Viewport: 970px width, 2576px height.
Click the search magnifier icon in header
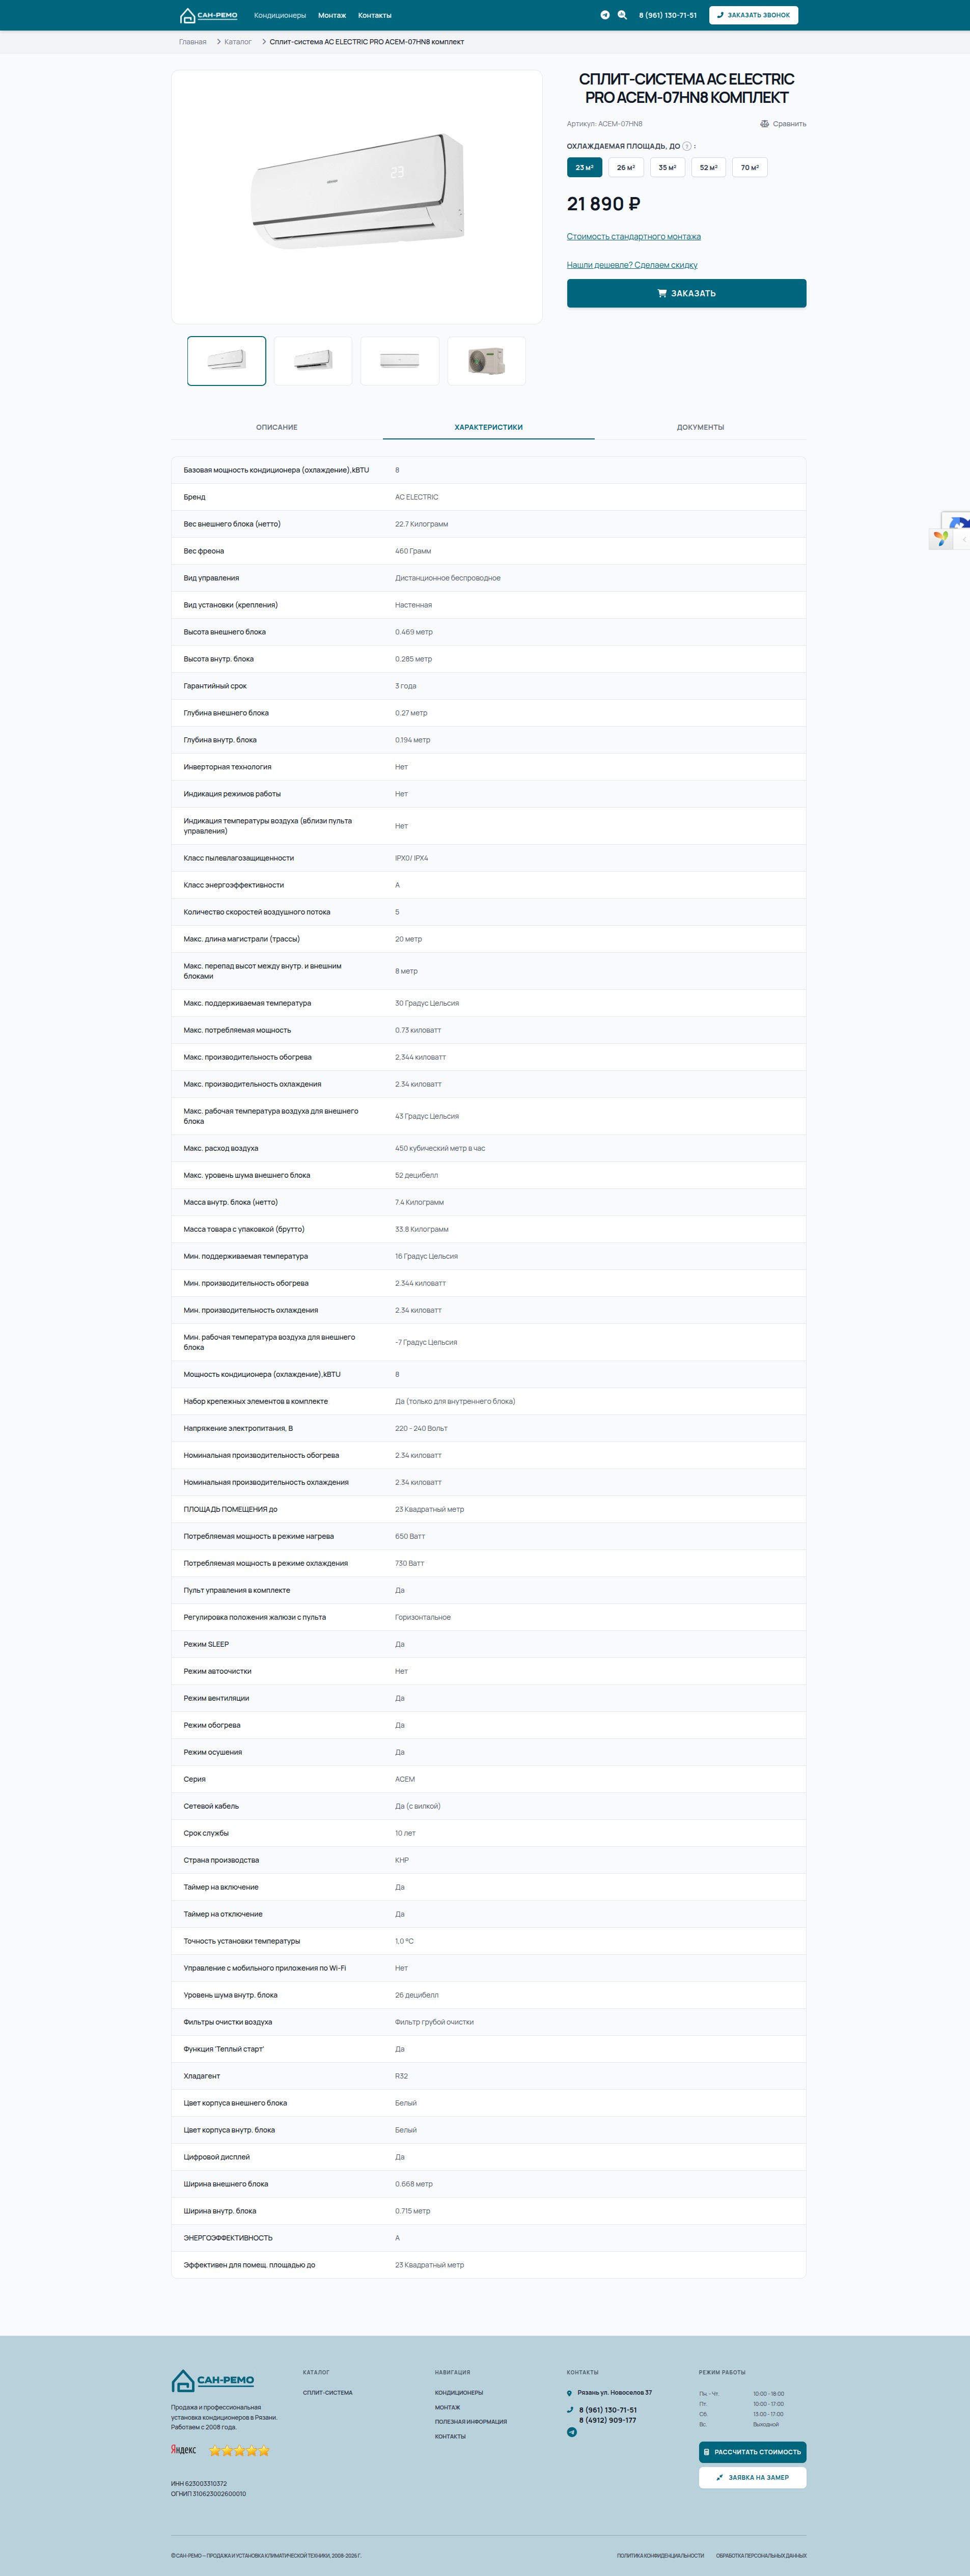click(x=622, y=15)
